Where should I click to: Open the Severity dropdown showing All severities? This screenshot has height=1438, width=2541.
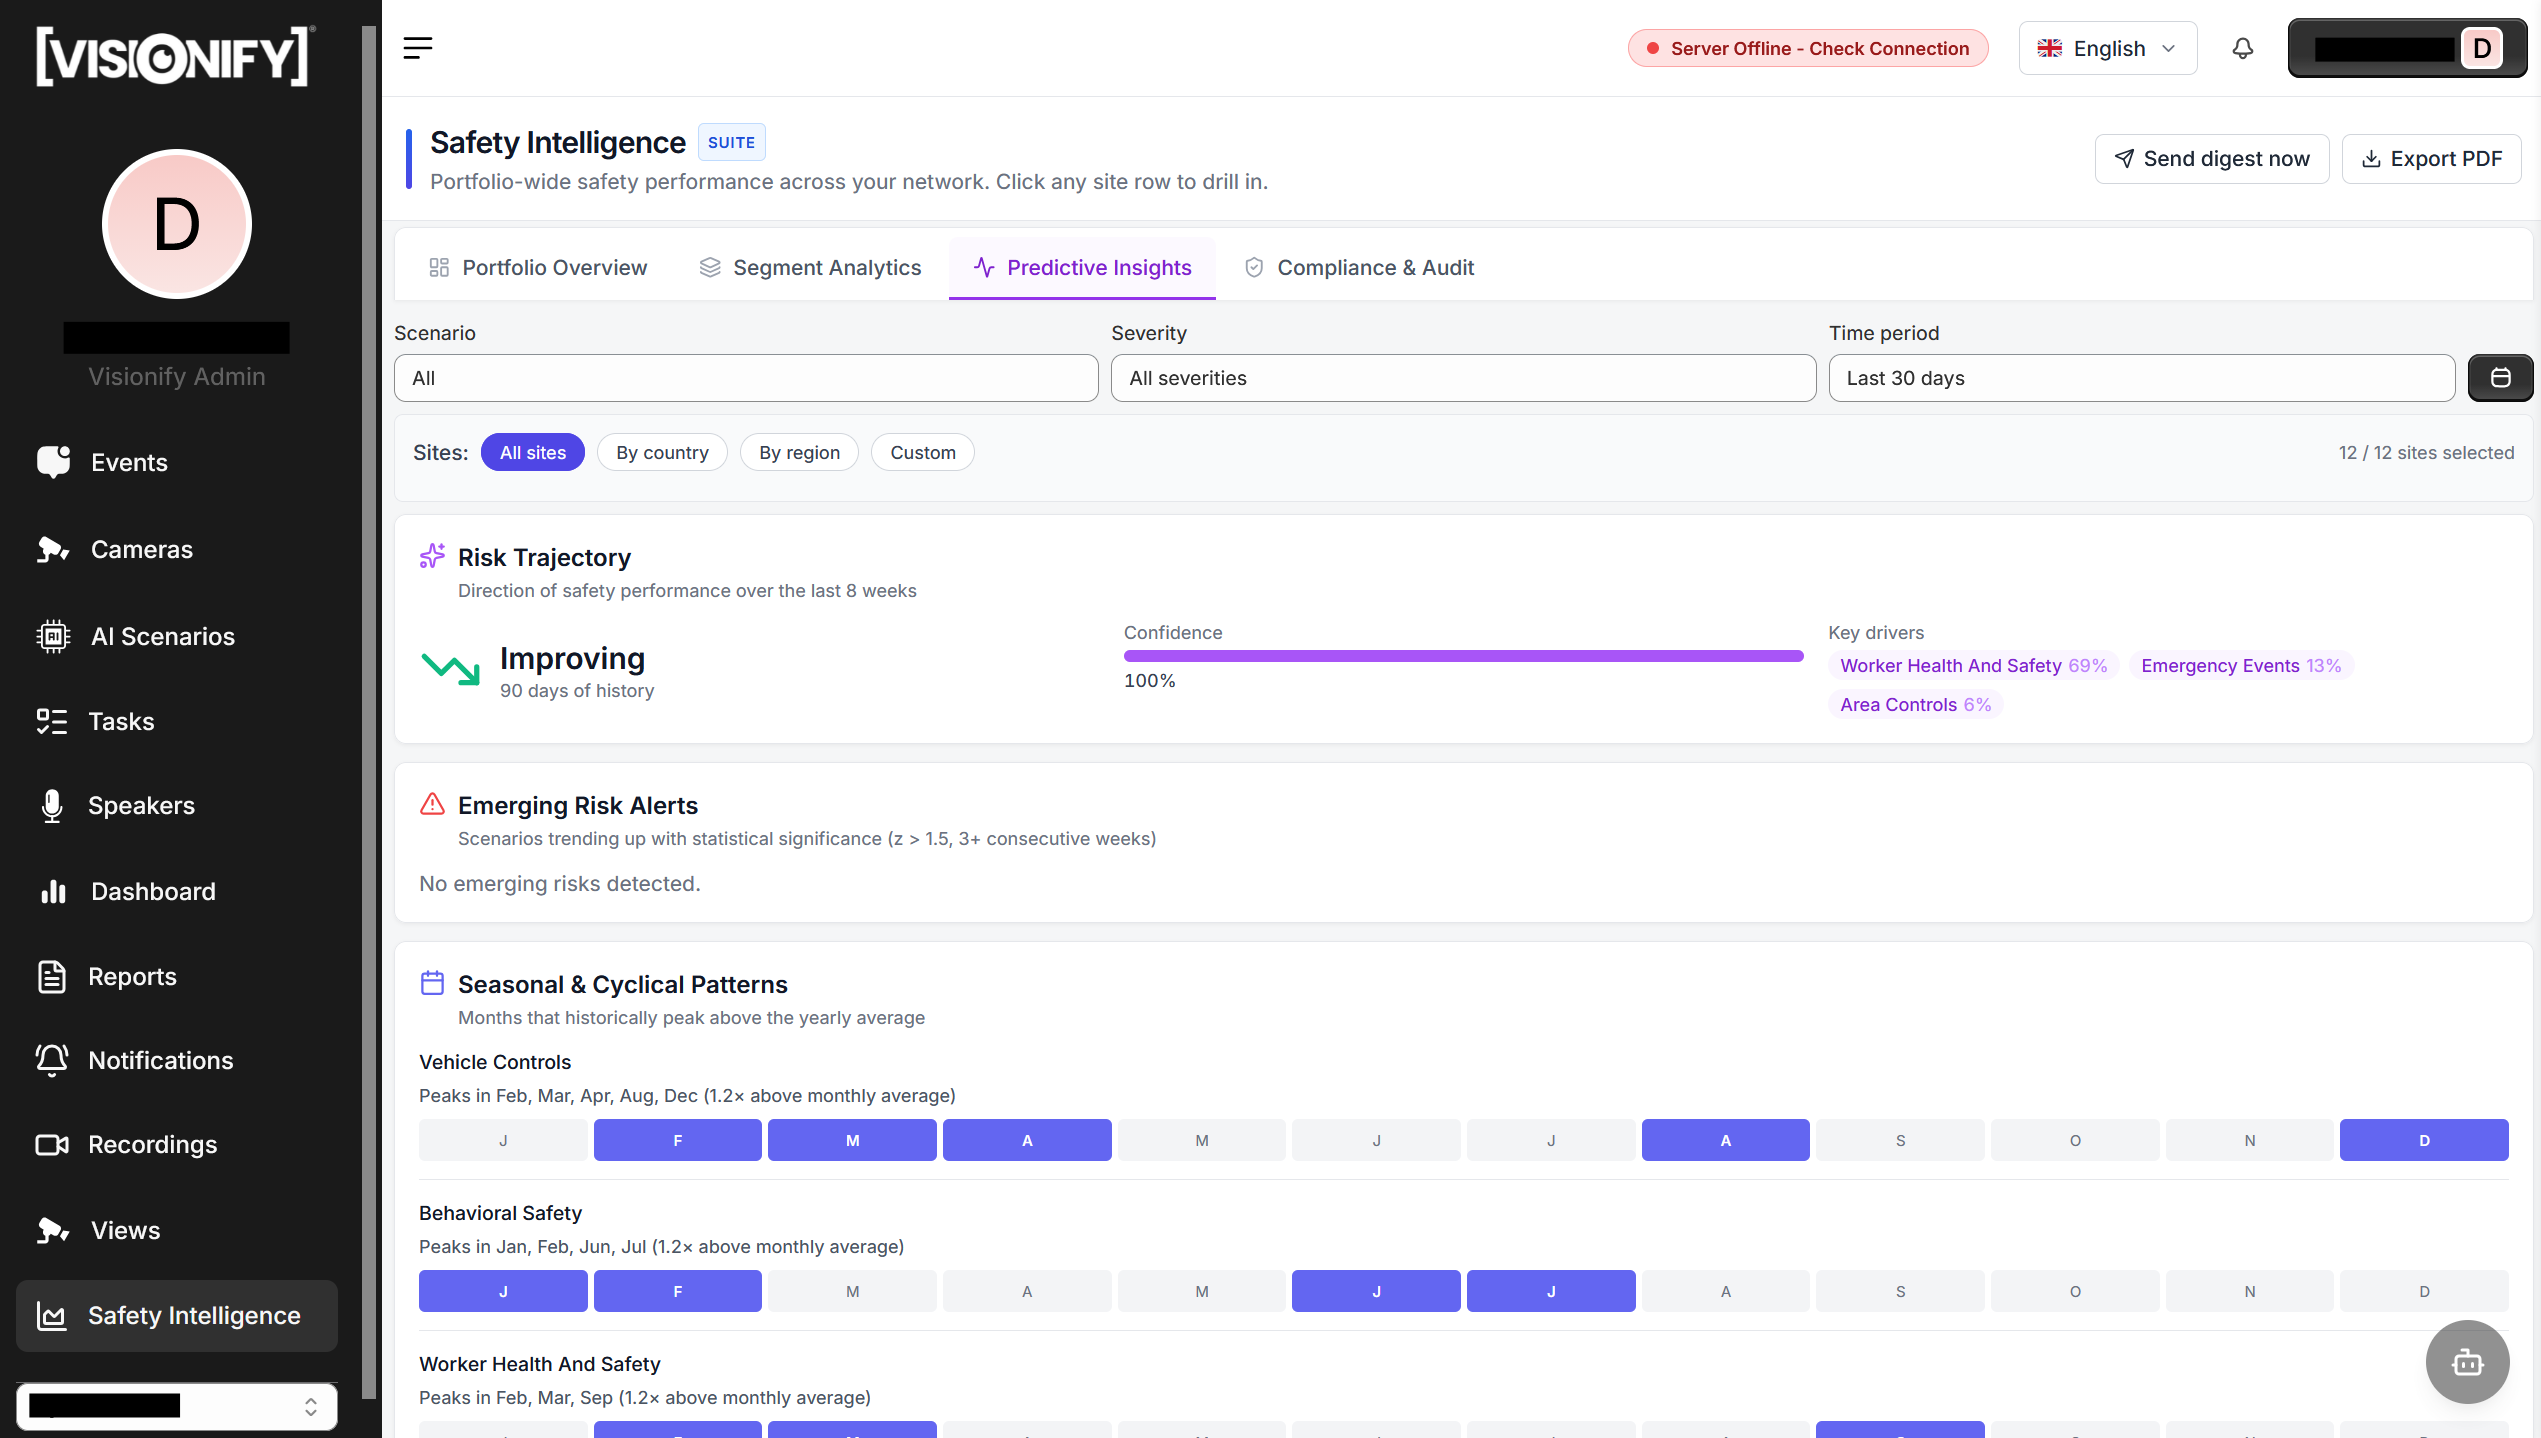click(x=1463, y=378)
